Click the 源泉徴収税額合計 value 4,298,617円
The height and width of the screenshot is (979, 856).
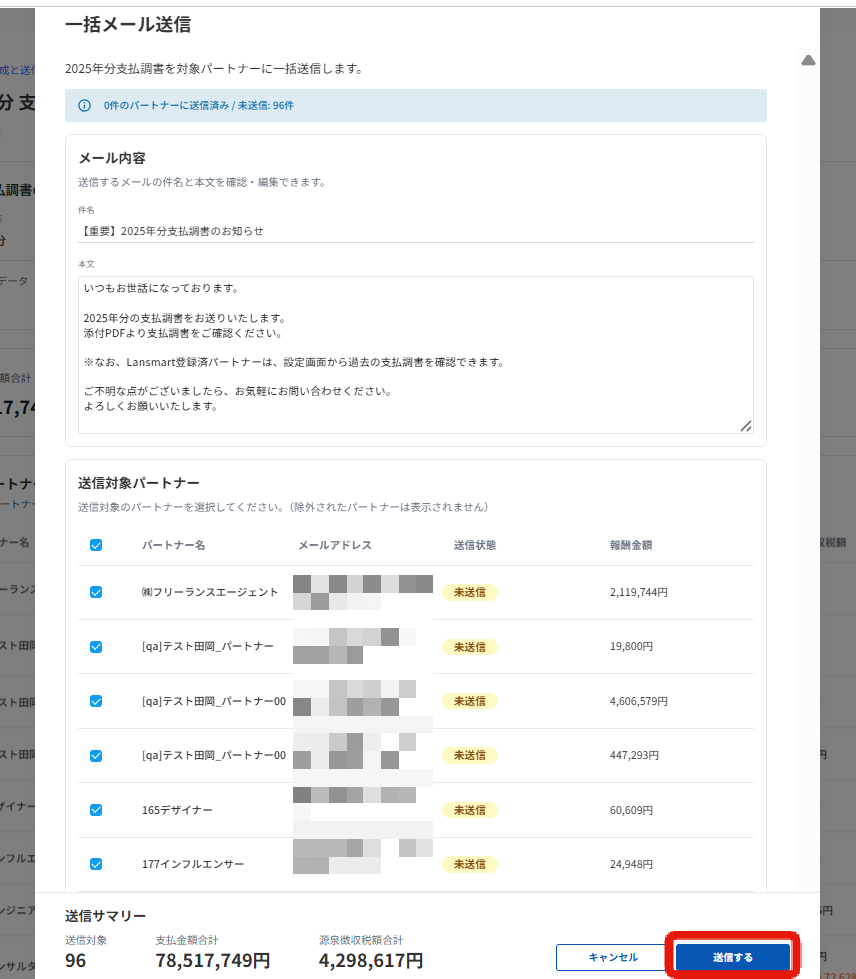coord(371,960)
